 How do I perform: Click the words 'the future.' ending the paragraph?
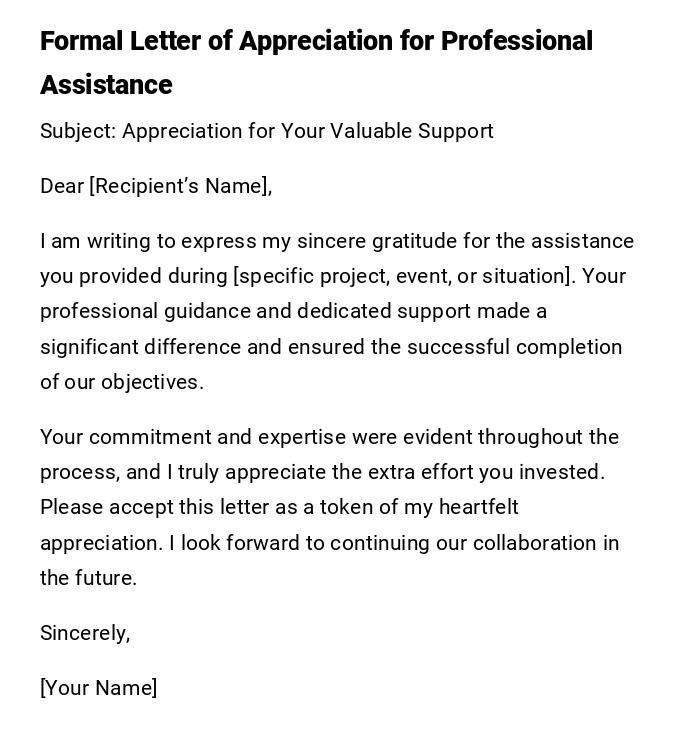pyautogui.click(x=88, y=578)
